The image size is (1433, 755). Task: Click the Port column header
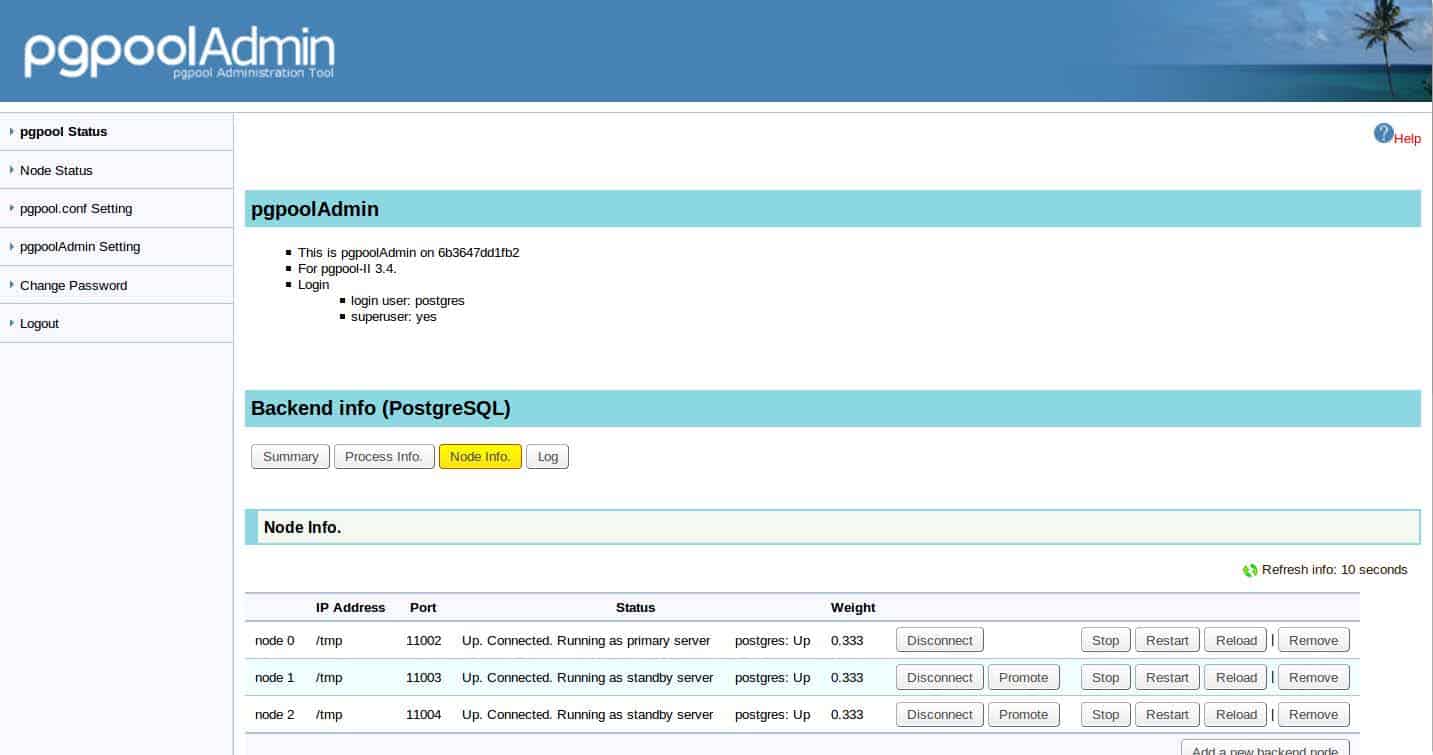coord(423,607)
